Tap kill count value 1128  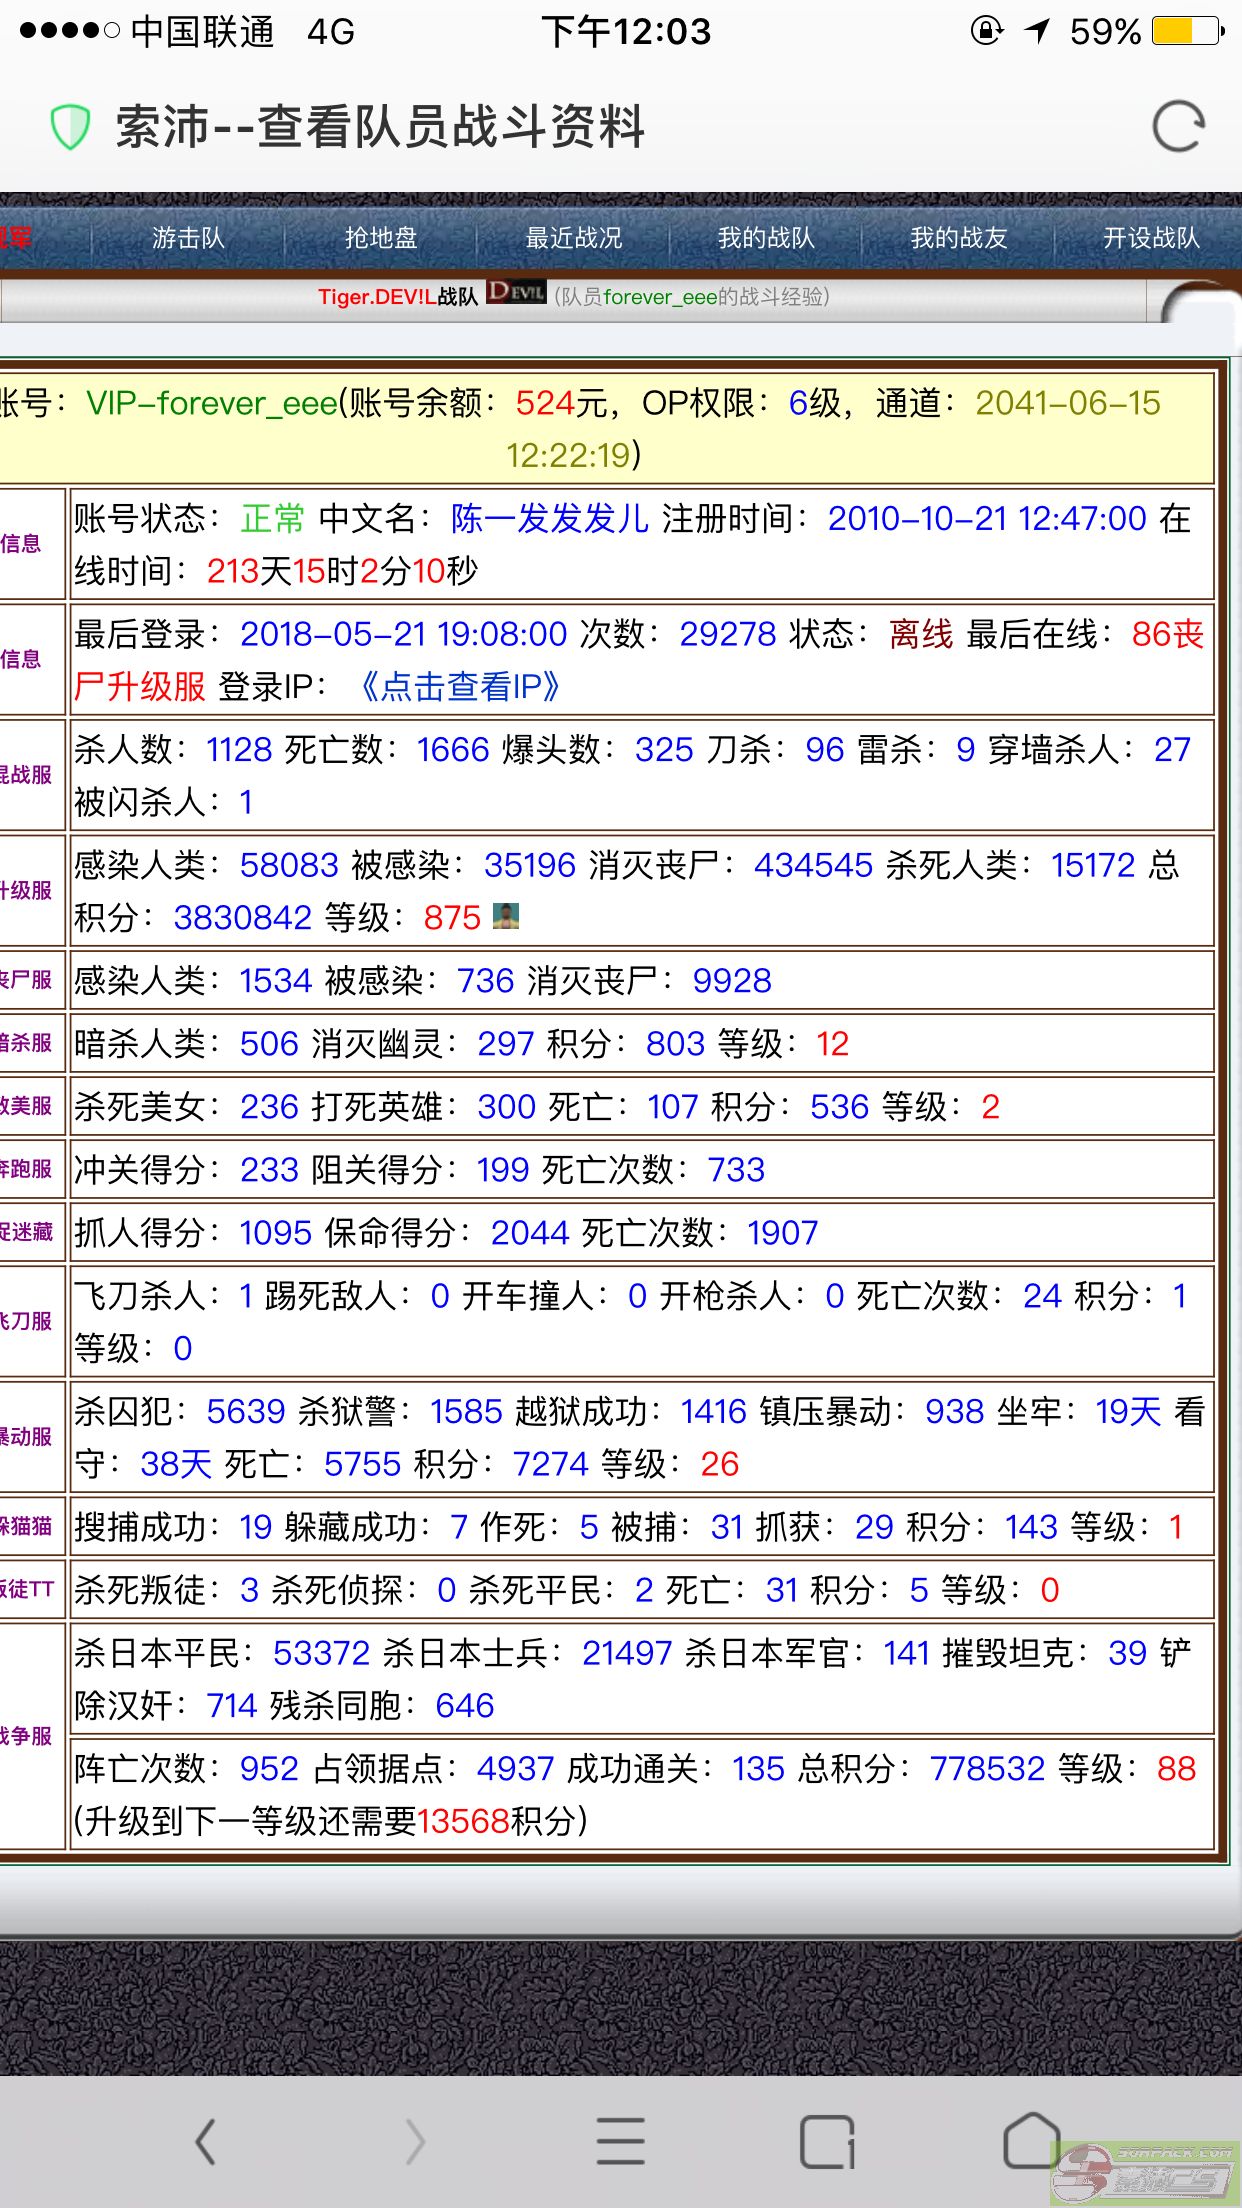(239, 749)
